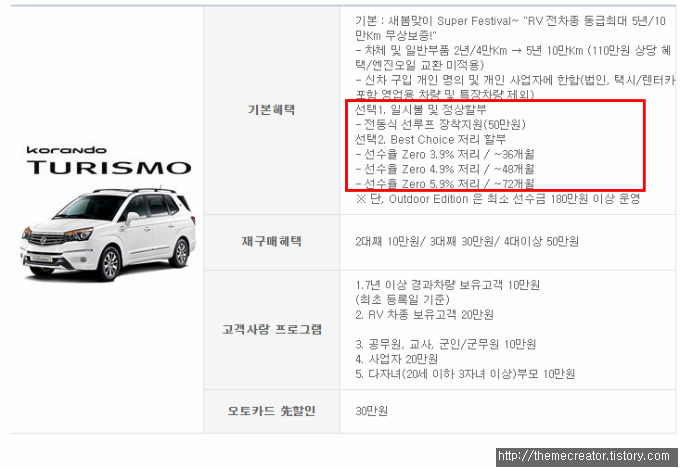
Task: Click the 다자녀 부모 10만원 item
Action: 465,373
